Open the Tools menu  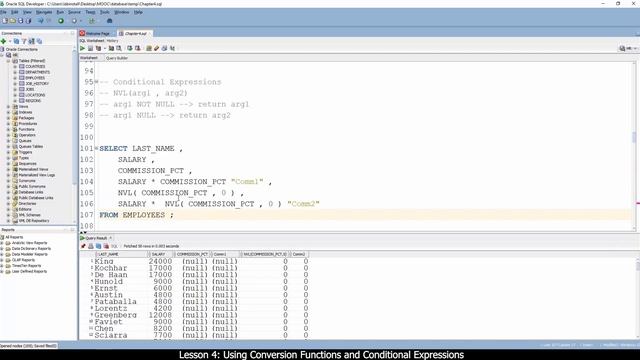[x=104, y=12]
